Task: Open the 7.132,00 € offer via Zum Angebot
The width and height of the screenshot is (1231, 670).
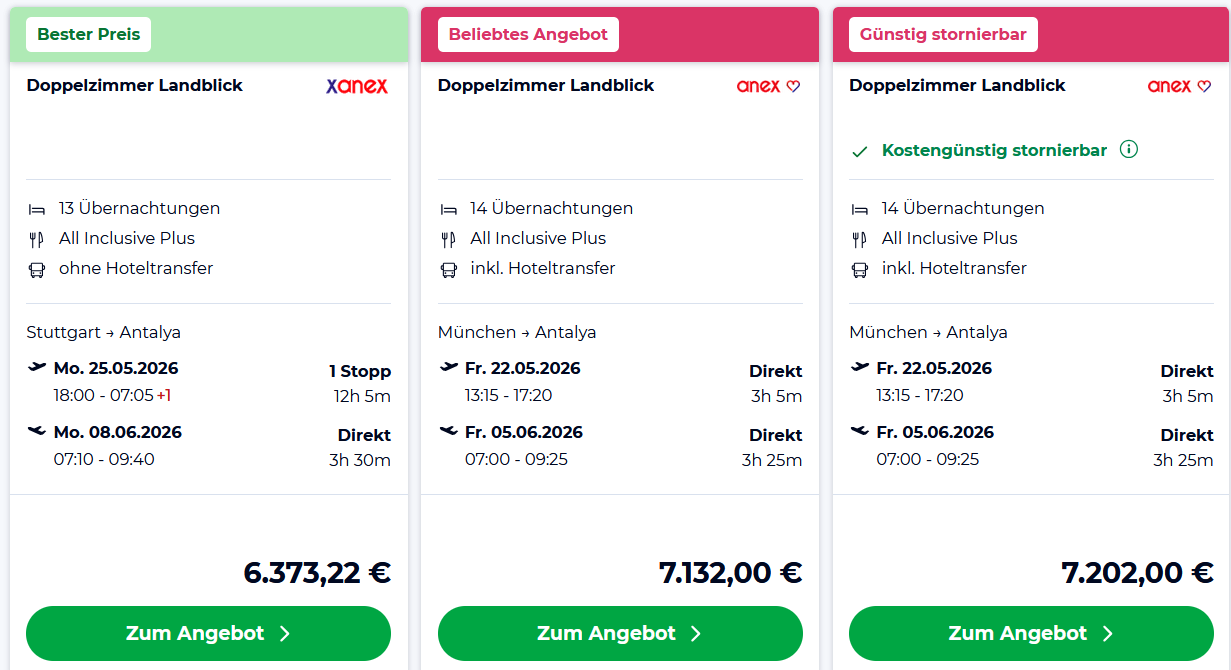Action: [x=620, y=633]
